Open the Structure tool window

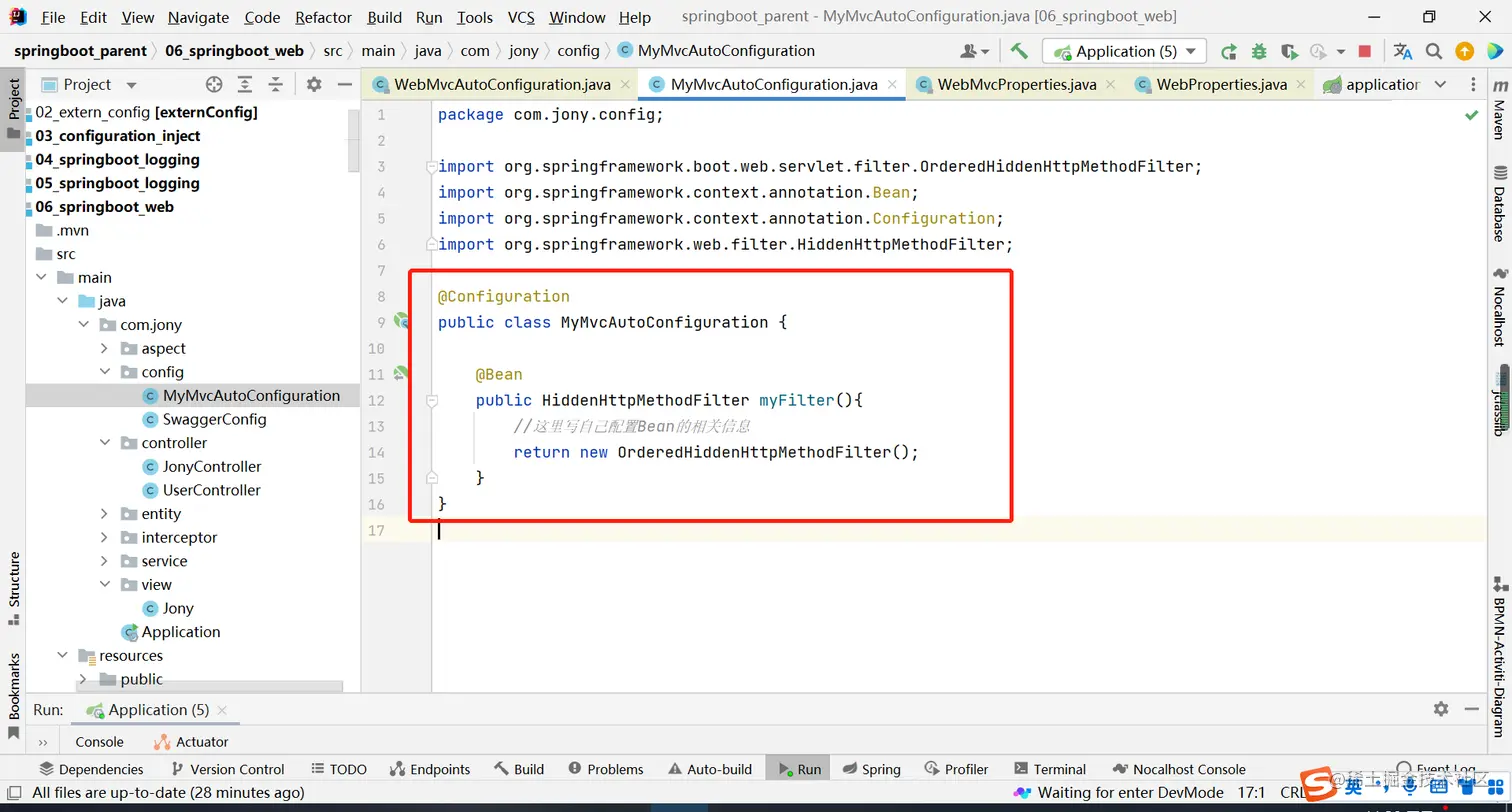[14, 588]
